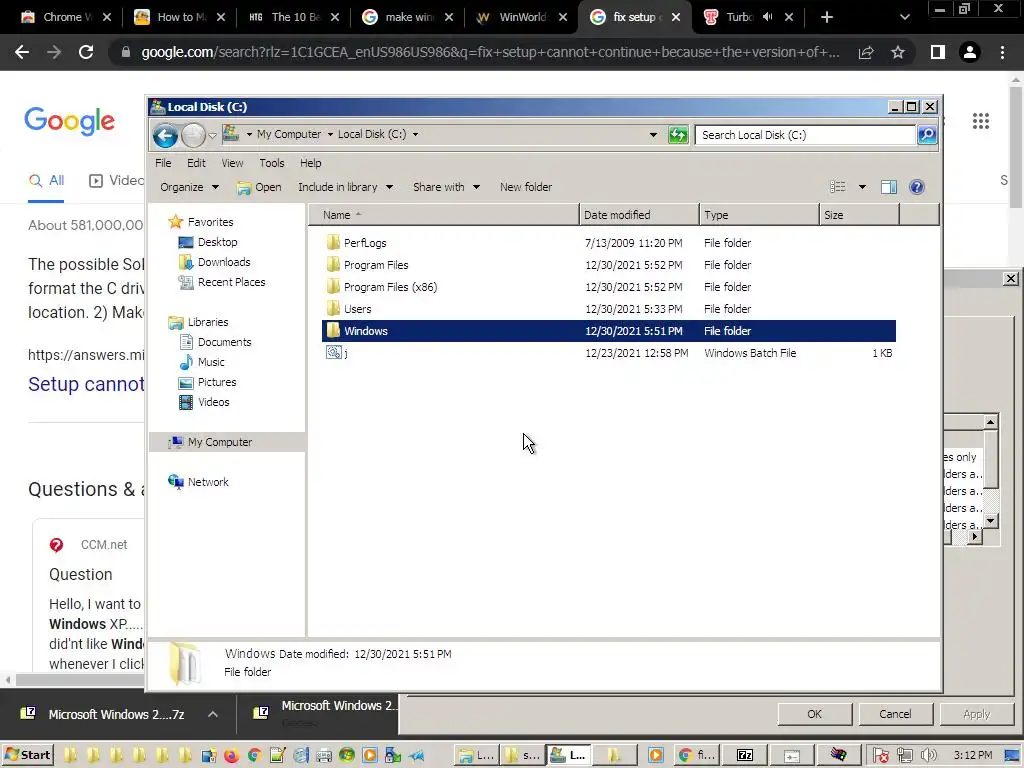Open options for Microsoft Windows 2...7z download
Viewport: 1024px width, 768px height.
point(213,714)
